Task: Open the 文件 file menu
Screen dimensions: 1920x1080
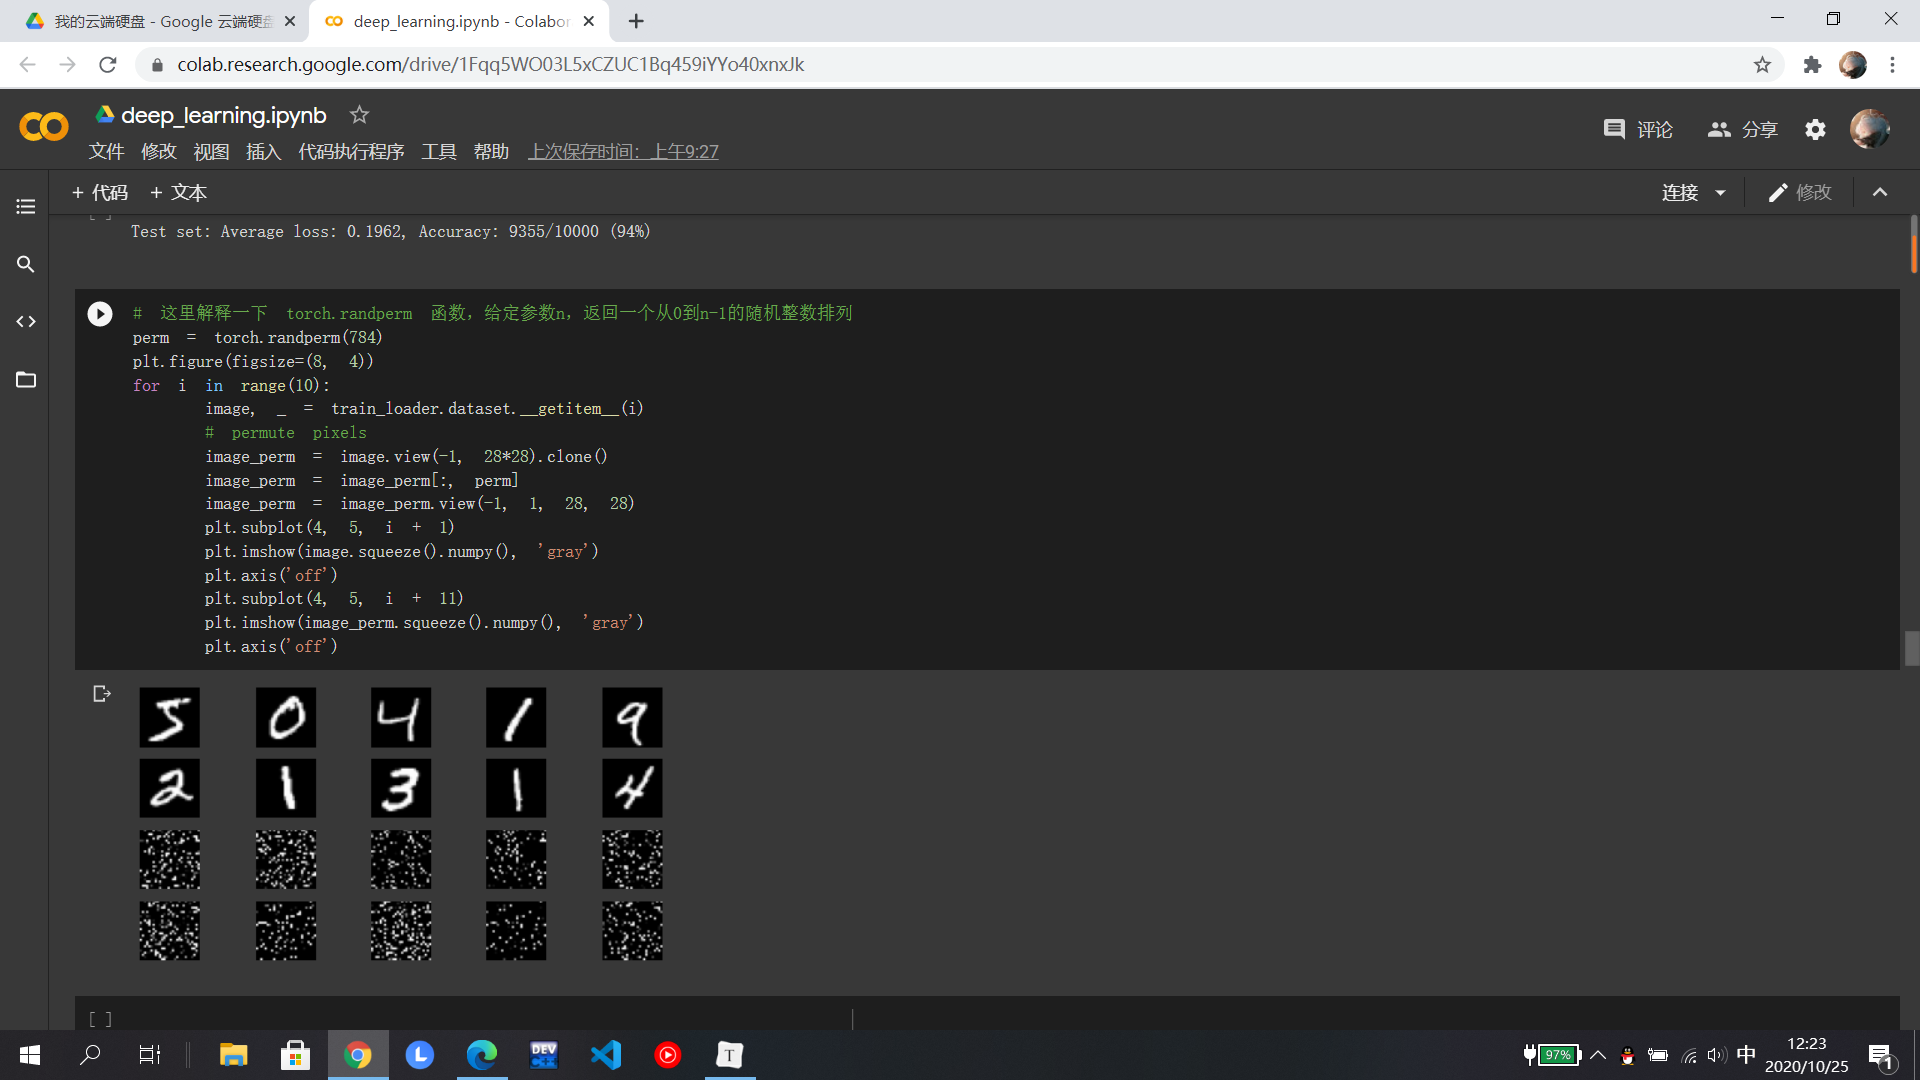Action: tap(106, 152)
